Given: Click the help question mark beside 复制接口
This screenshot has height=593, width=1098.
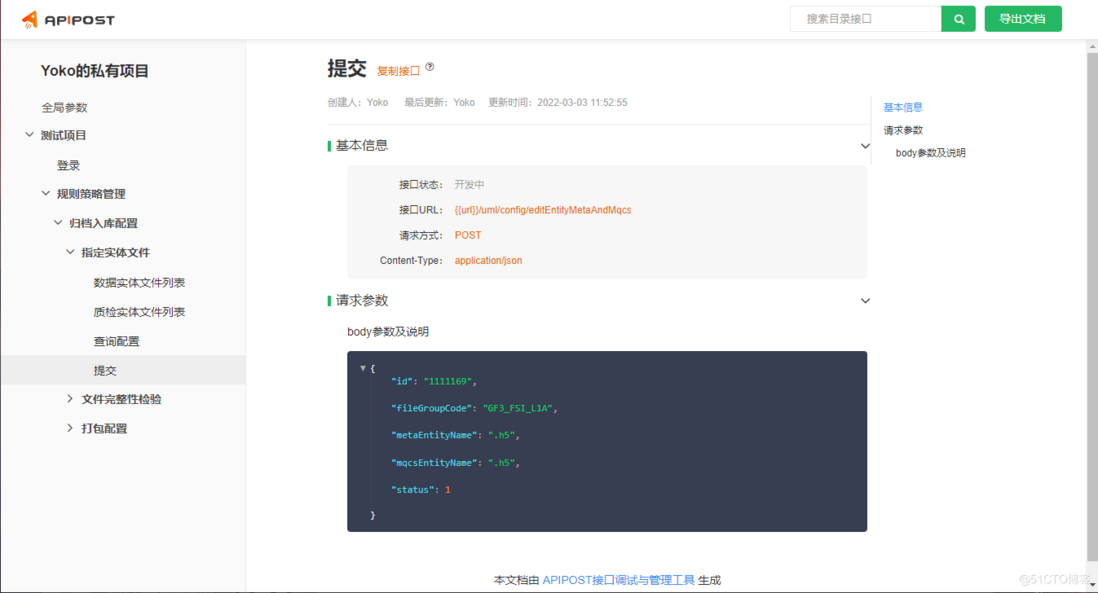Looking at the screenshot, I should click(430, 67).
